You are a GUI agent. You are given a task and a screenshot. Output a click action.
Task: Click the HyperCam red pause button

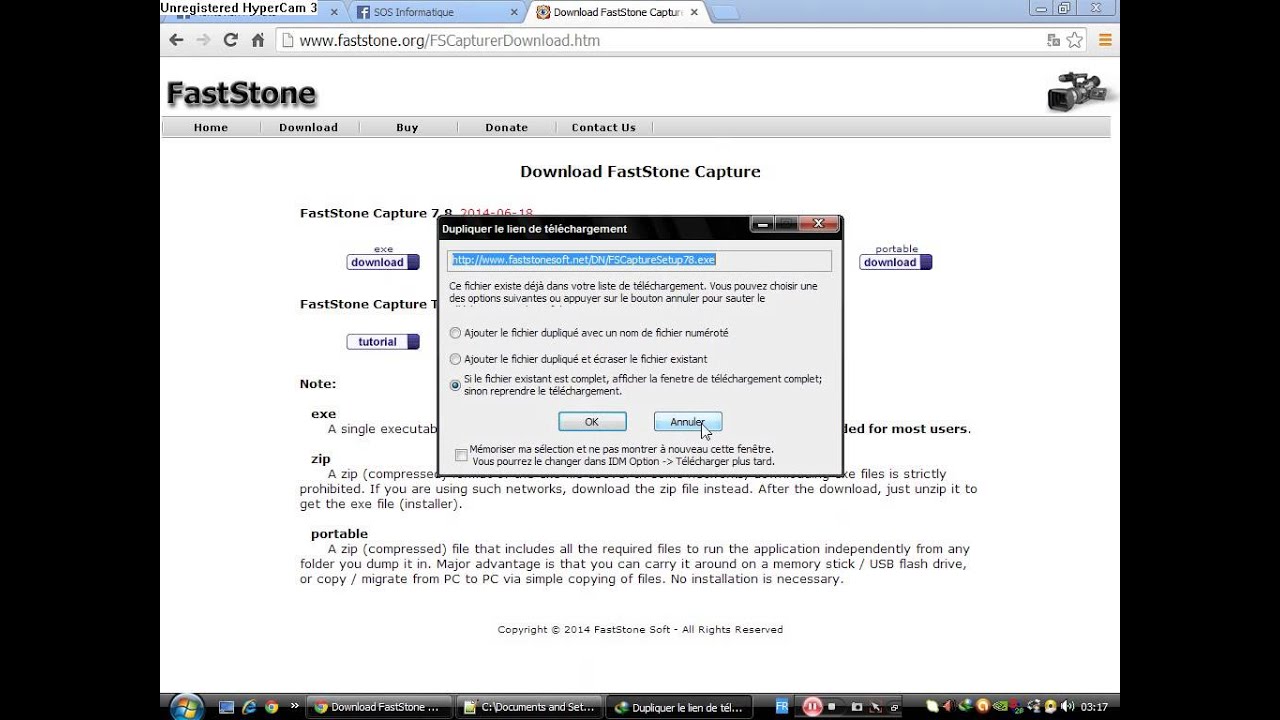[811, 707]
